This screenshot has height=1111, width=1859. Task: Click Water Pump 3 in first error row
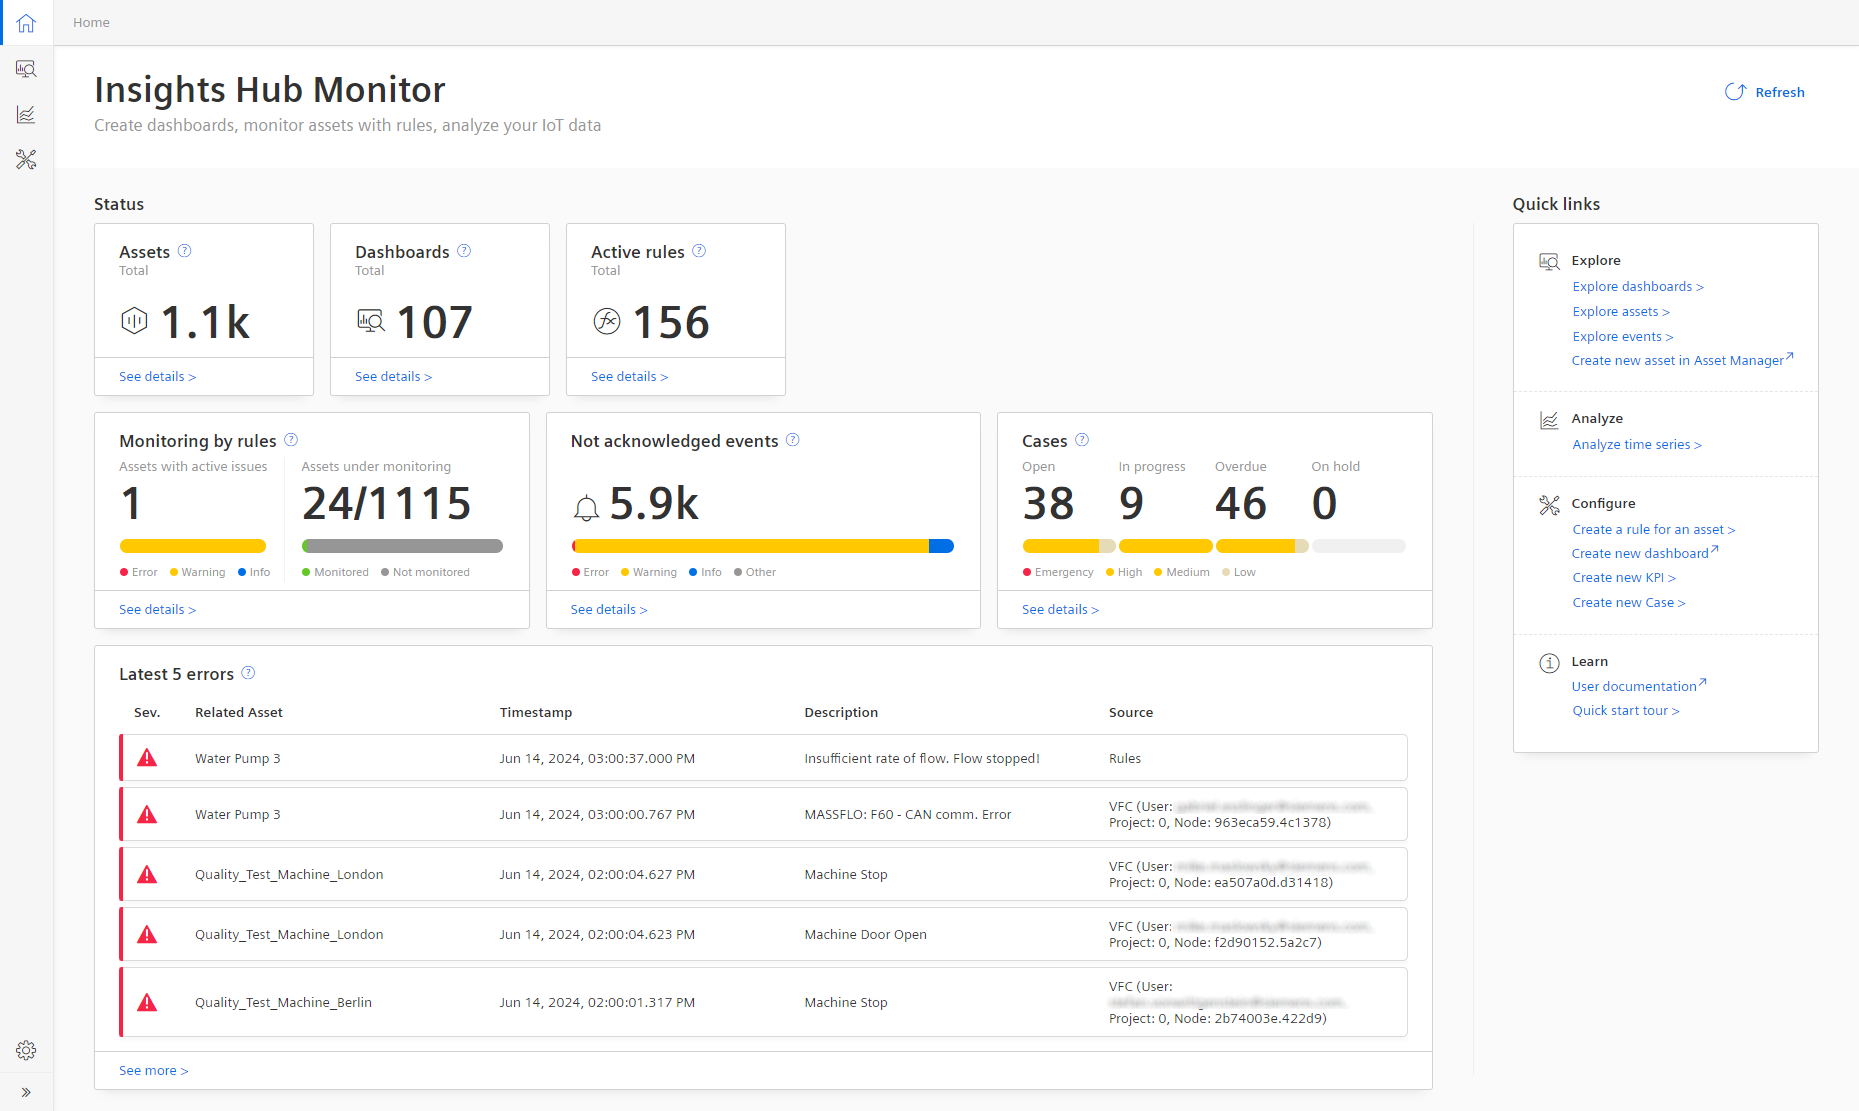coord(238,759)
